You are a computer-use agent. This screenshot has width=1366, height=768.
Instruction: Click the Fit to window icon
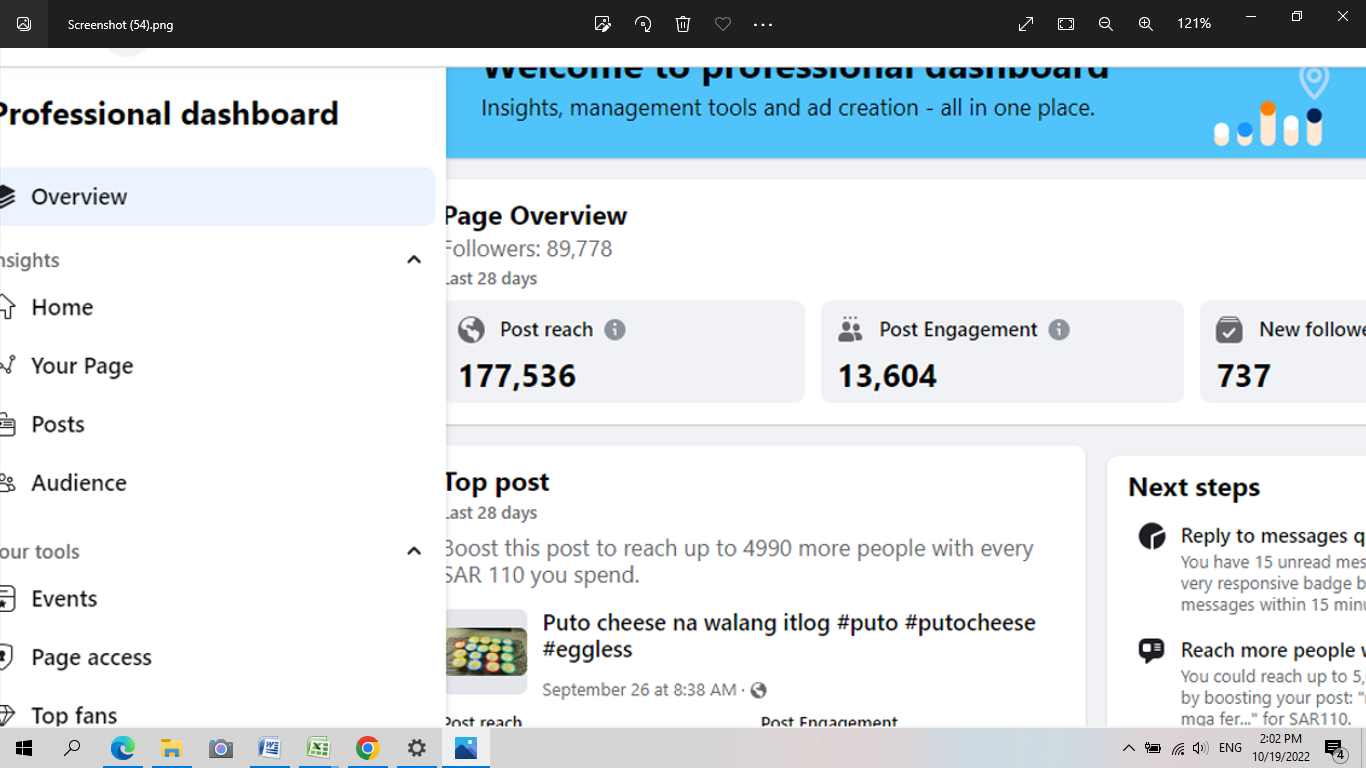coord(1066,24)
